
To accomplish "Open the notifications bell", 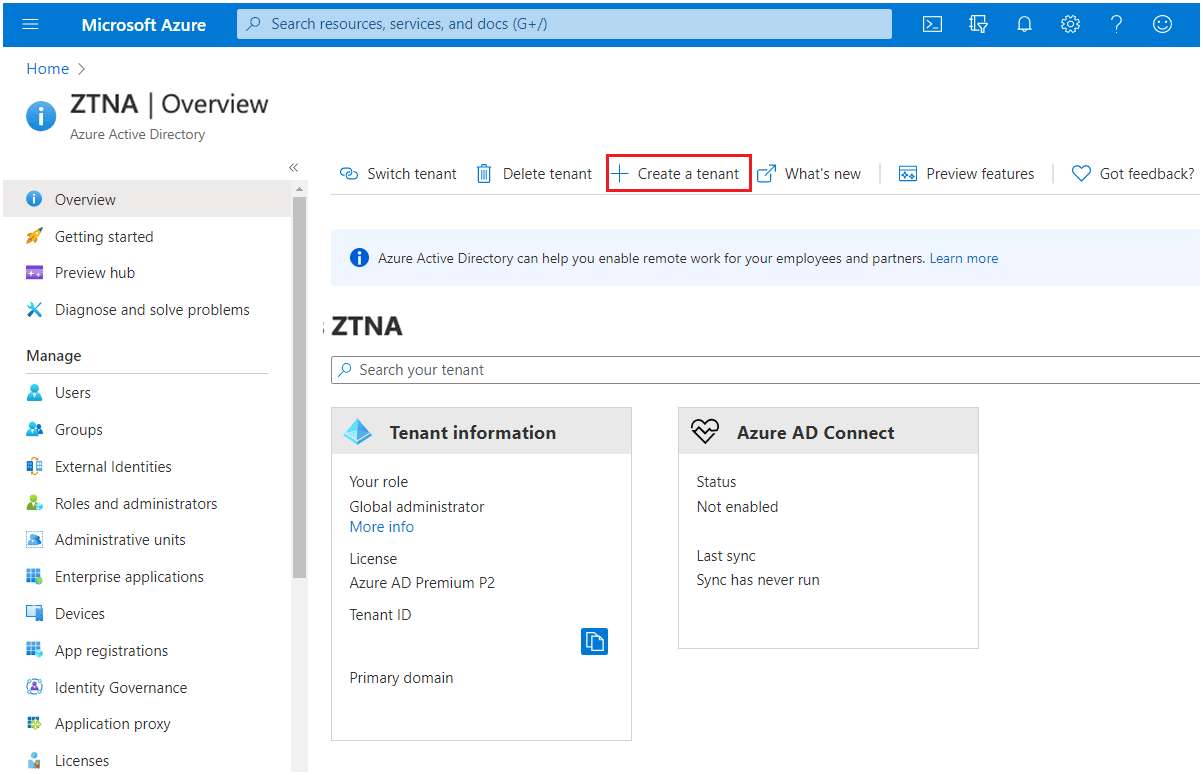I will (x=1024, y=24).
